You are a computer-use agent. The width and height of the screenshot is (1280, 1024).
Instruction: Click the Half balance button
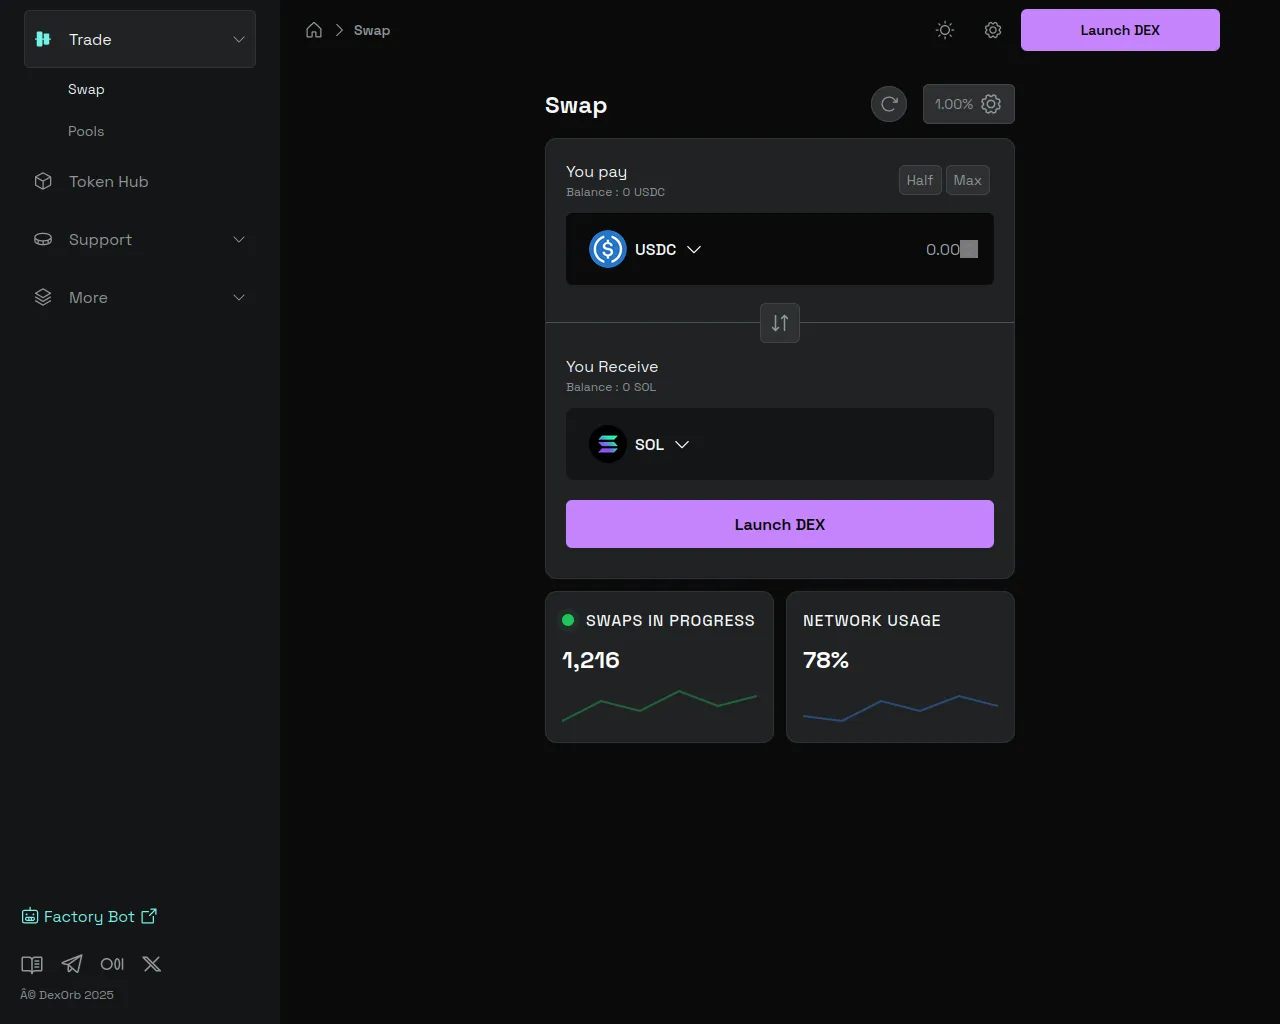pyautogui.click(x=920, y=180)
